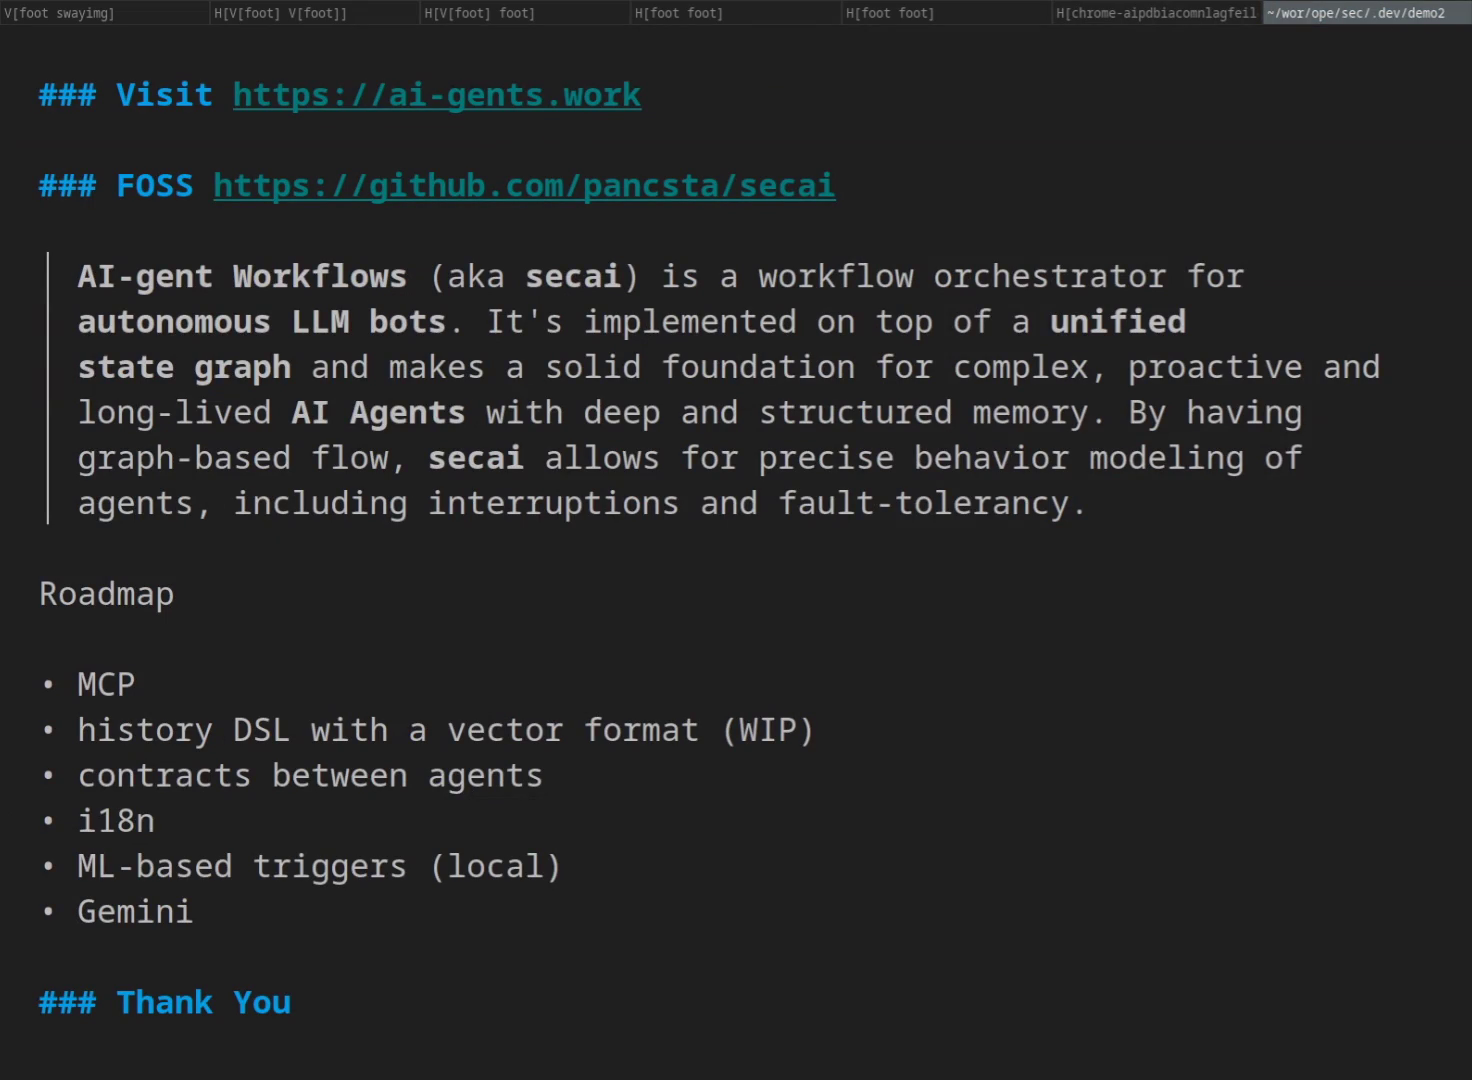This screenshot has height=1080, width=1472.
Task: Click 'contracts between agents' list item
Action: pyautogui.click(x=310, y=776)
